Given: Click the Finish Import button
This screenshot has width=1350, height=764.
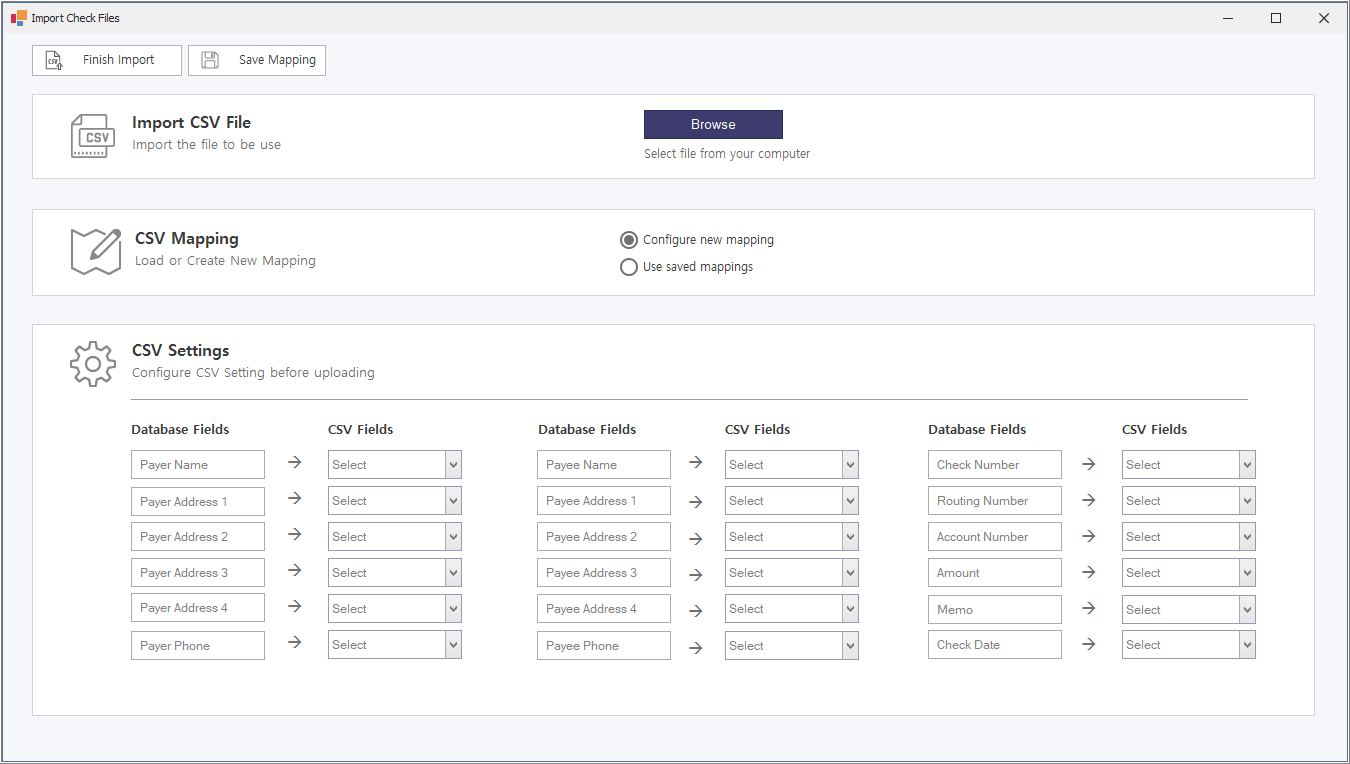Looking at the screenshot, I should [x=107, y=60].
